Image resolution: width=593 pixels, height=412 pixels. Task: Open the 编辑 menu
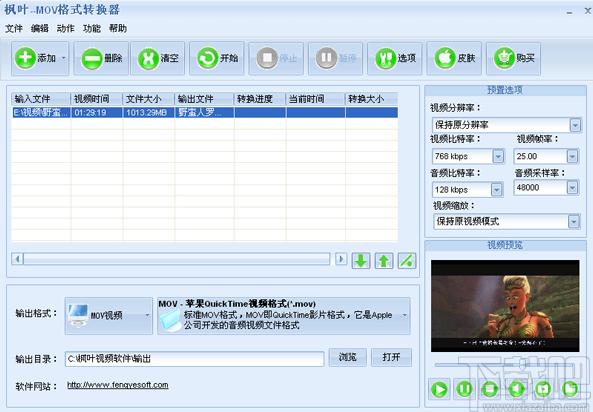click(x=40, y=28)
